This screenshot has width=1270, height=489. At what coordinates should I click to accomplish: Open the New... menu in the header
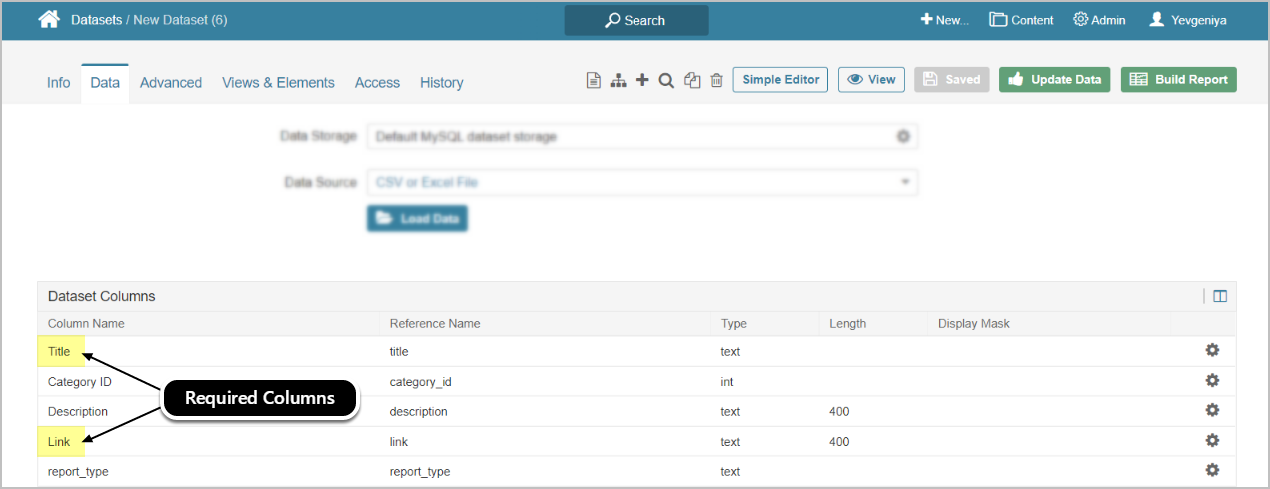click(945, 20)
